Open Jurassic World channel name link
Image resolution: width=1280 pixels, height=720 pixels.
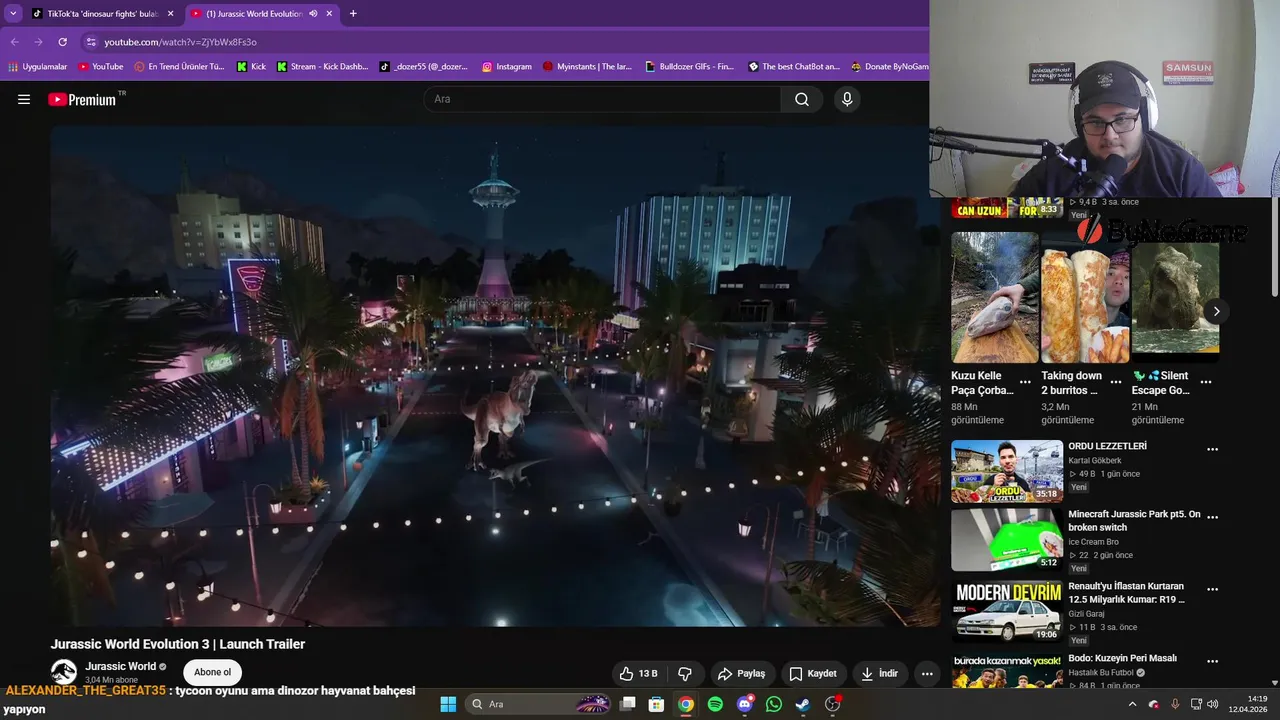click(120, 666)
